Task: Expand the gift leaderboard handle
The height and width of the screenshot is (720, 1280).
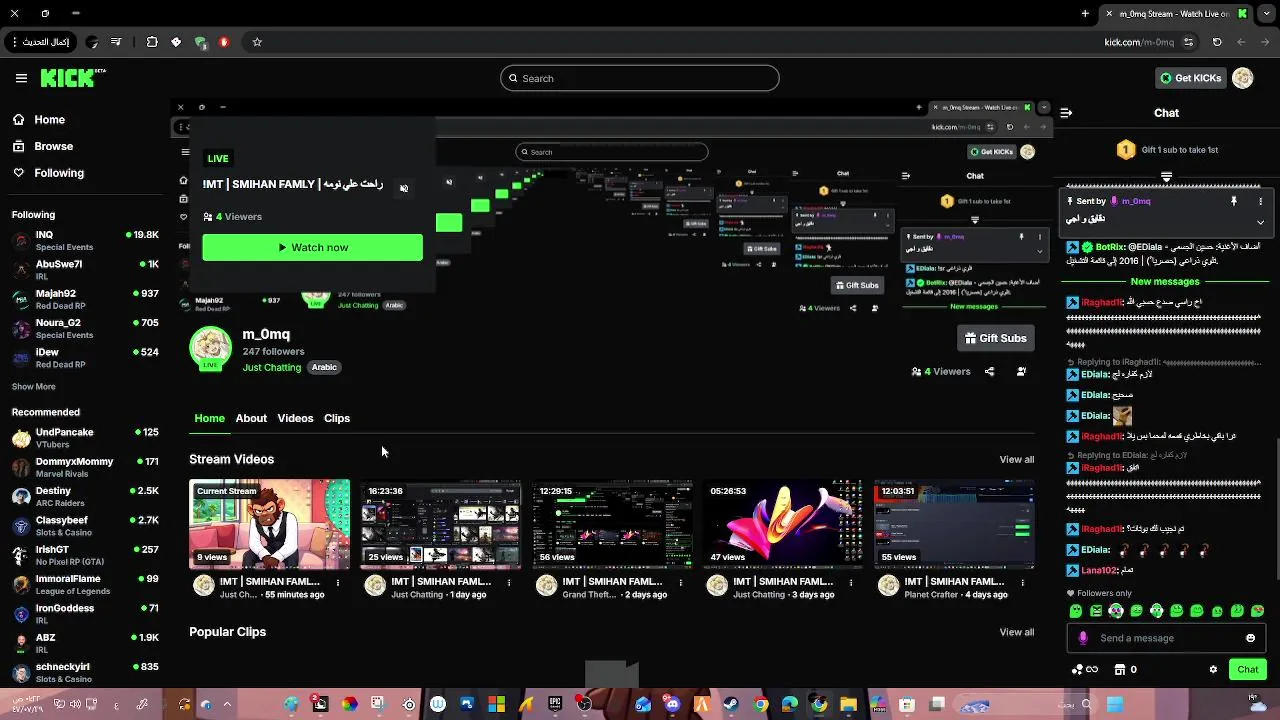Action: (1166, 176)
